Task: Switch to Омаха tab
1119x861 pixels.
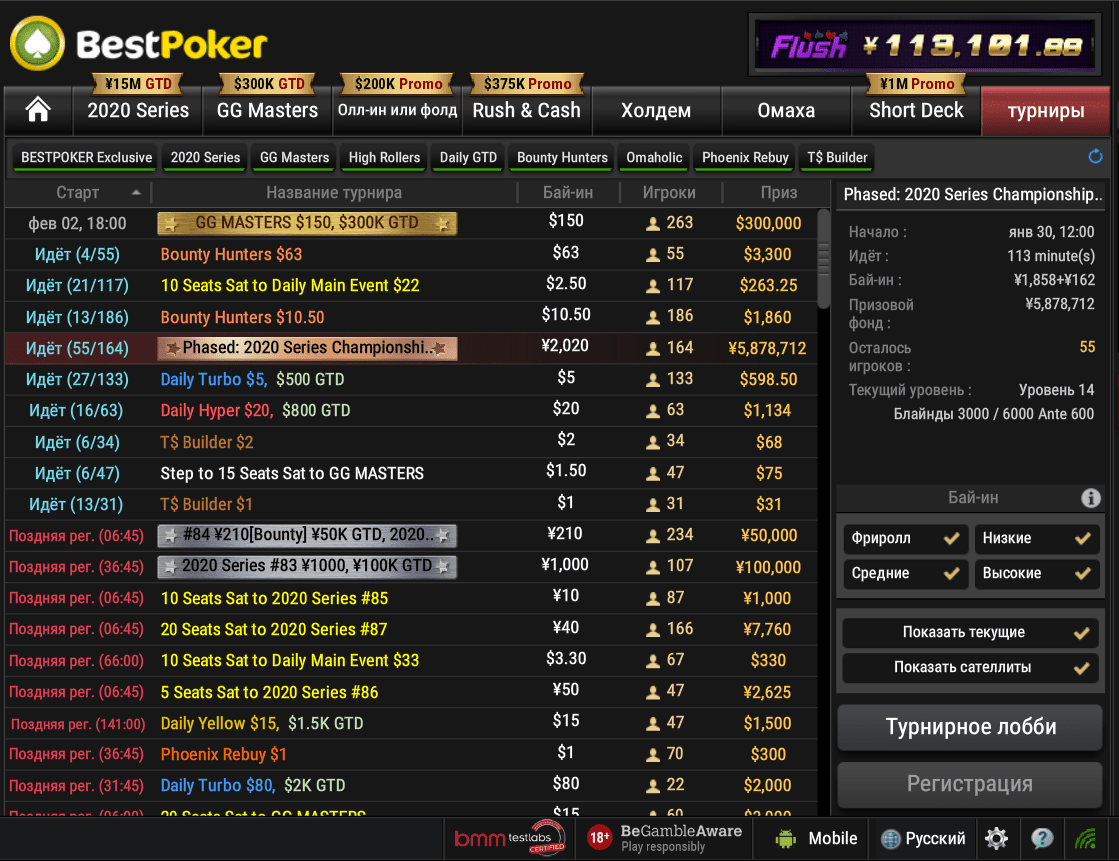Action: [786, 111]
